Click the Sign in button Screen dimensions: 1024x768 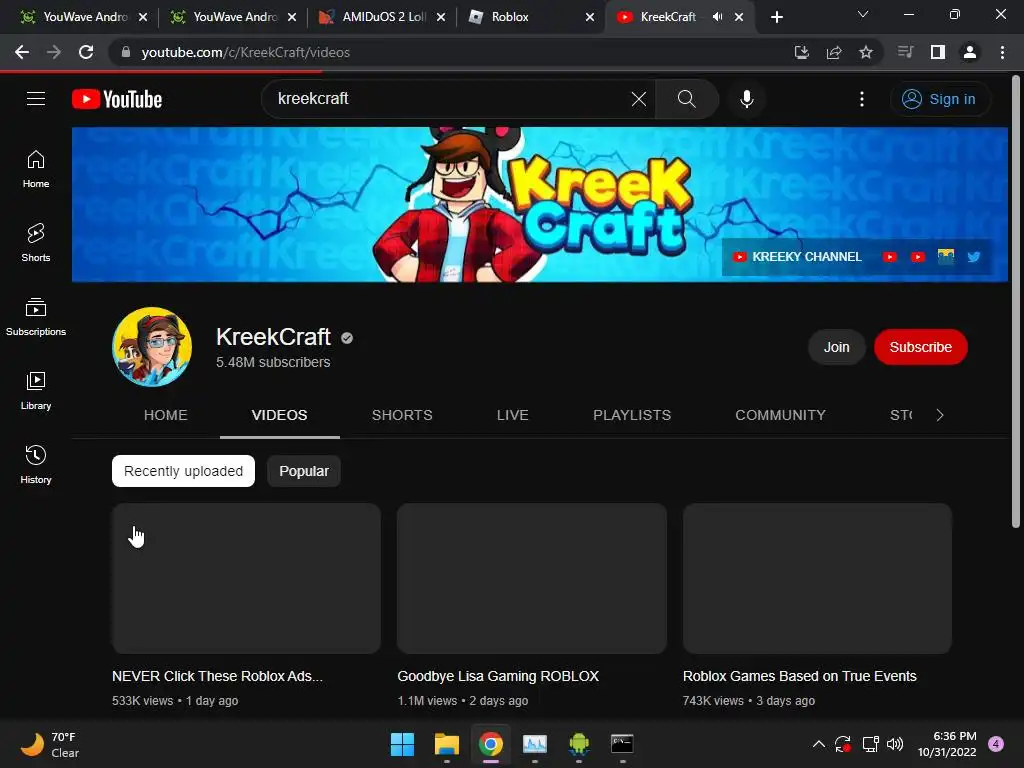click(940, 99)
